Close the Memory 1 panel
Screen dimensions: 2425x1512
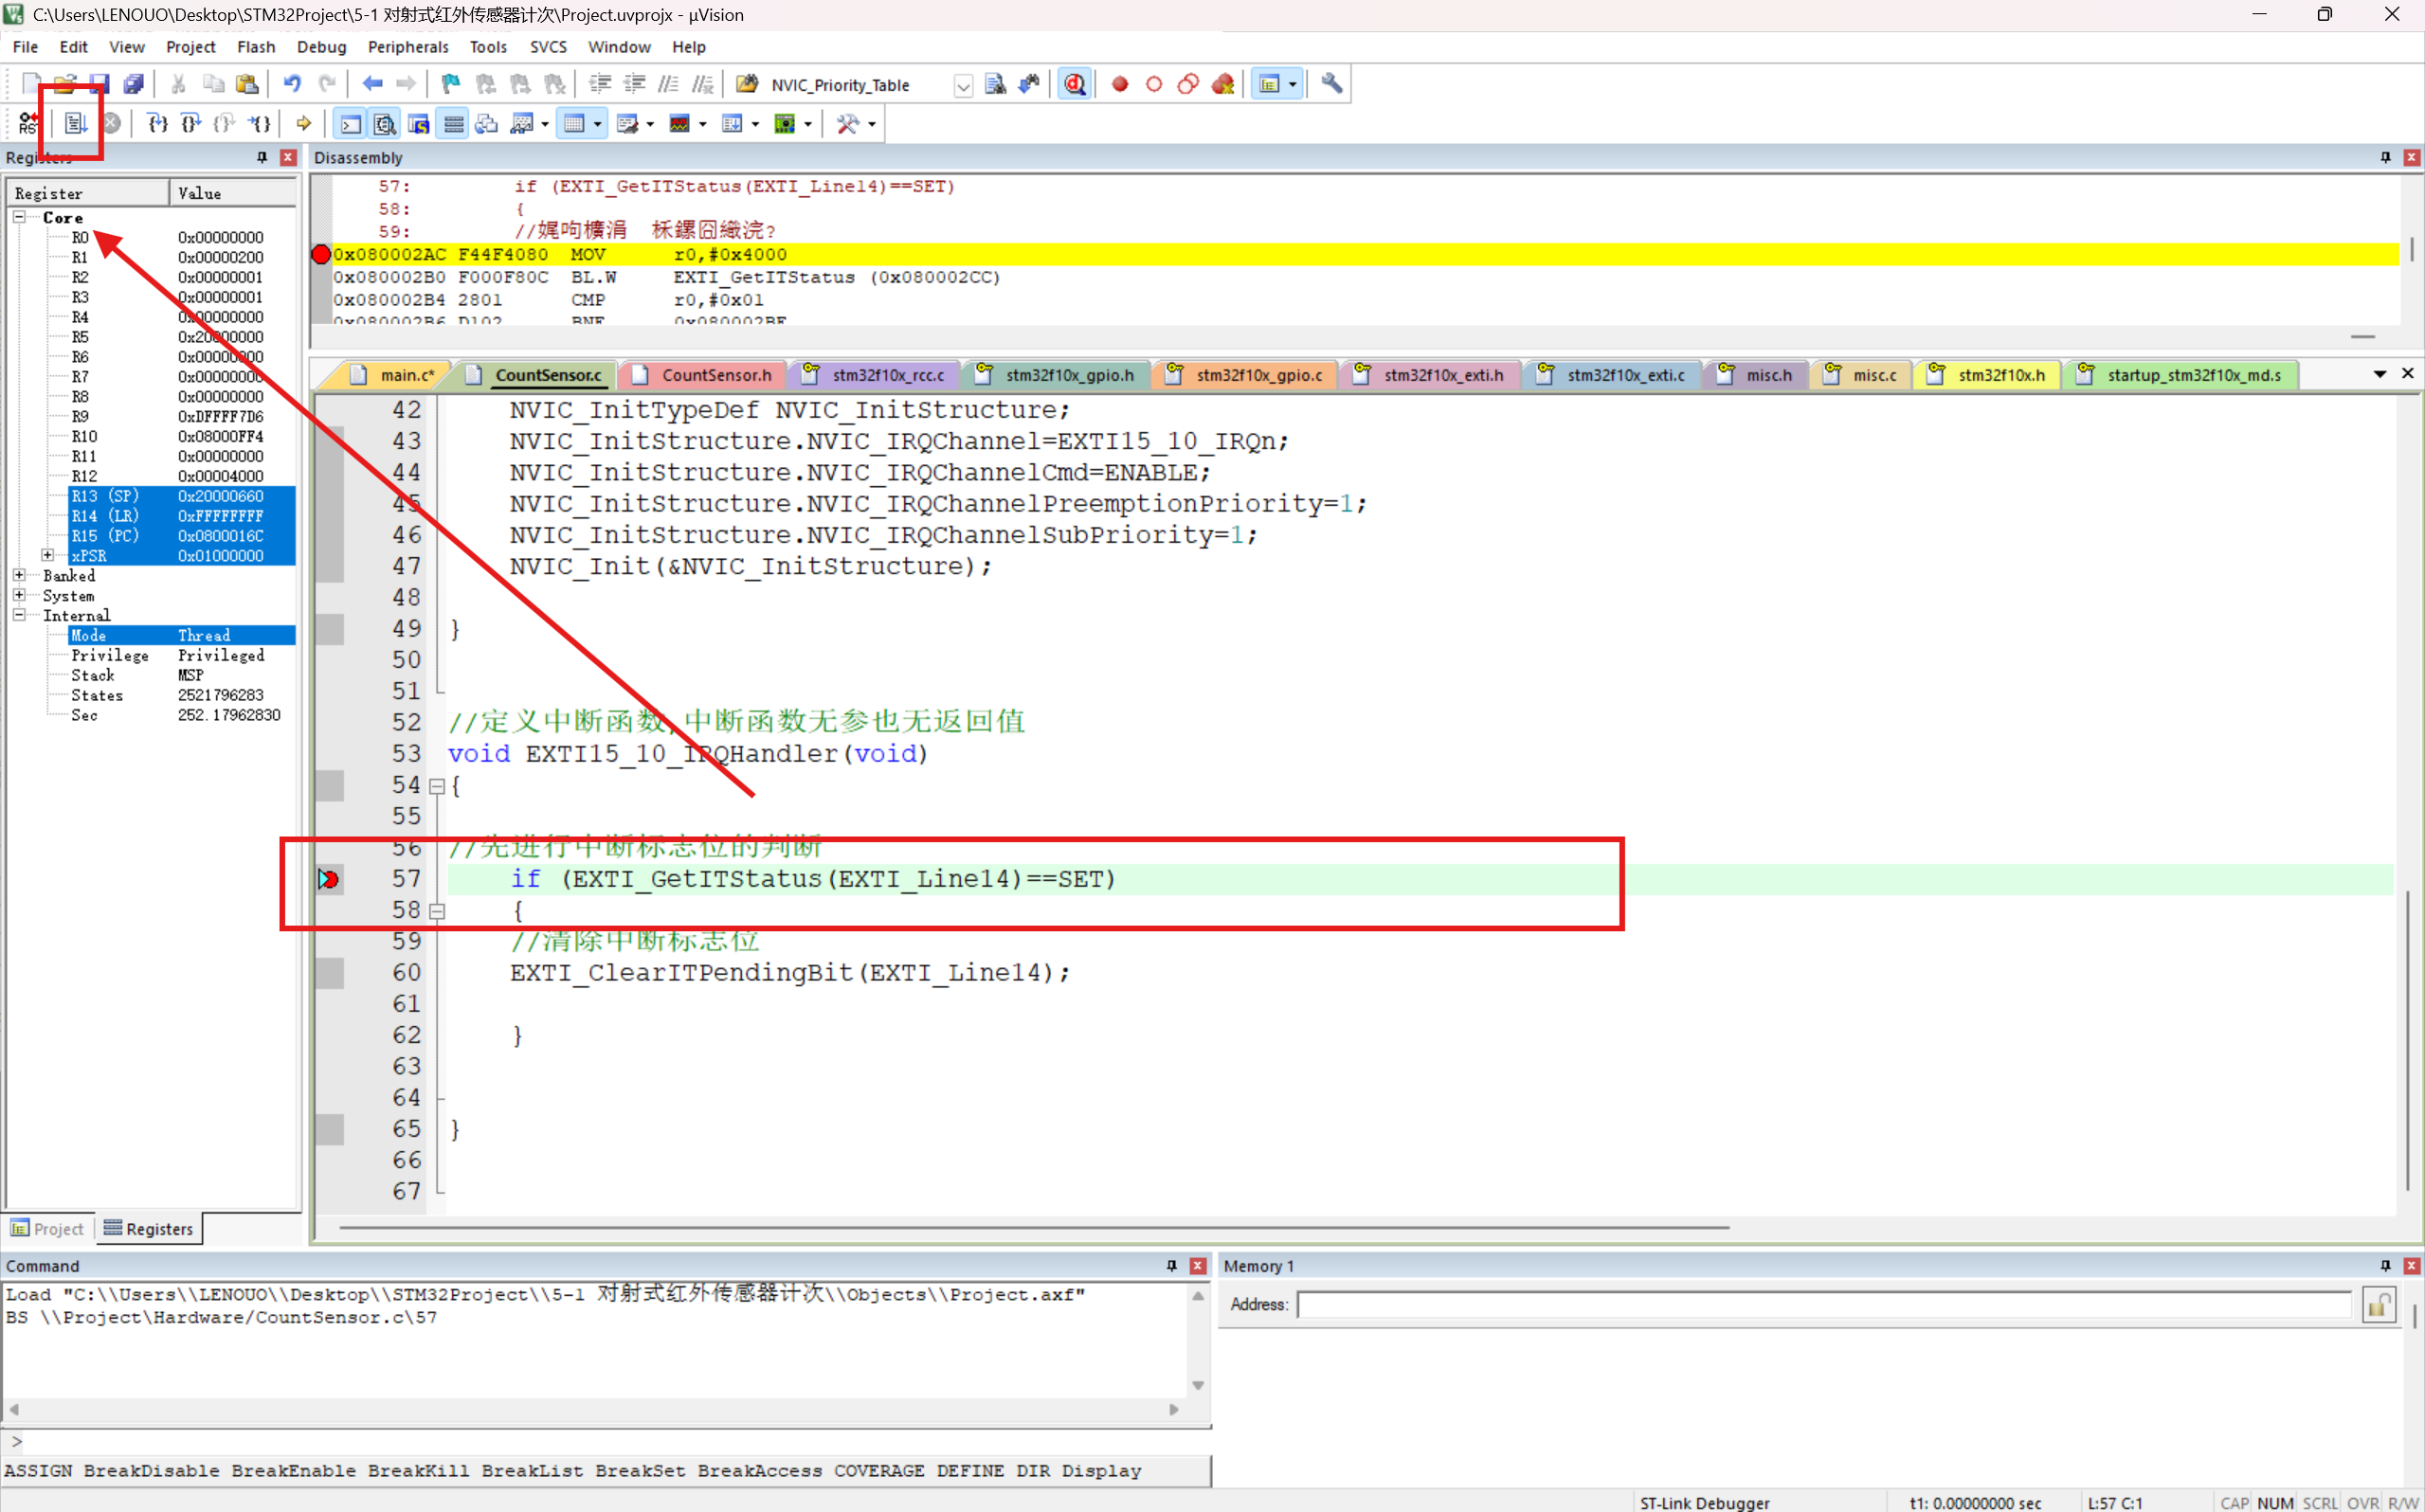[2412, 1266]
